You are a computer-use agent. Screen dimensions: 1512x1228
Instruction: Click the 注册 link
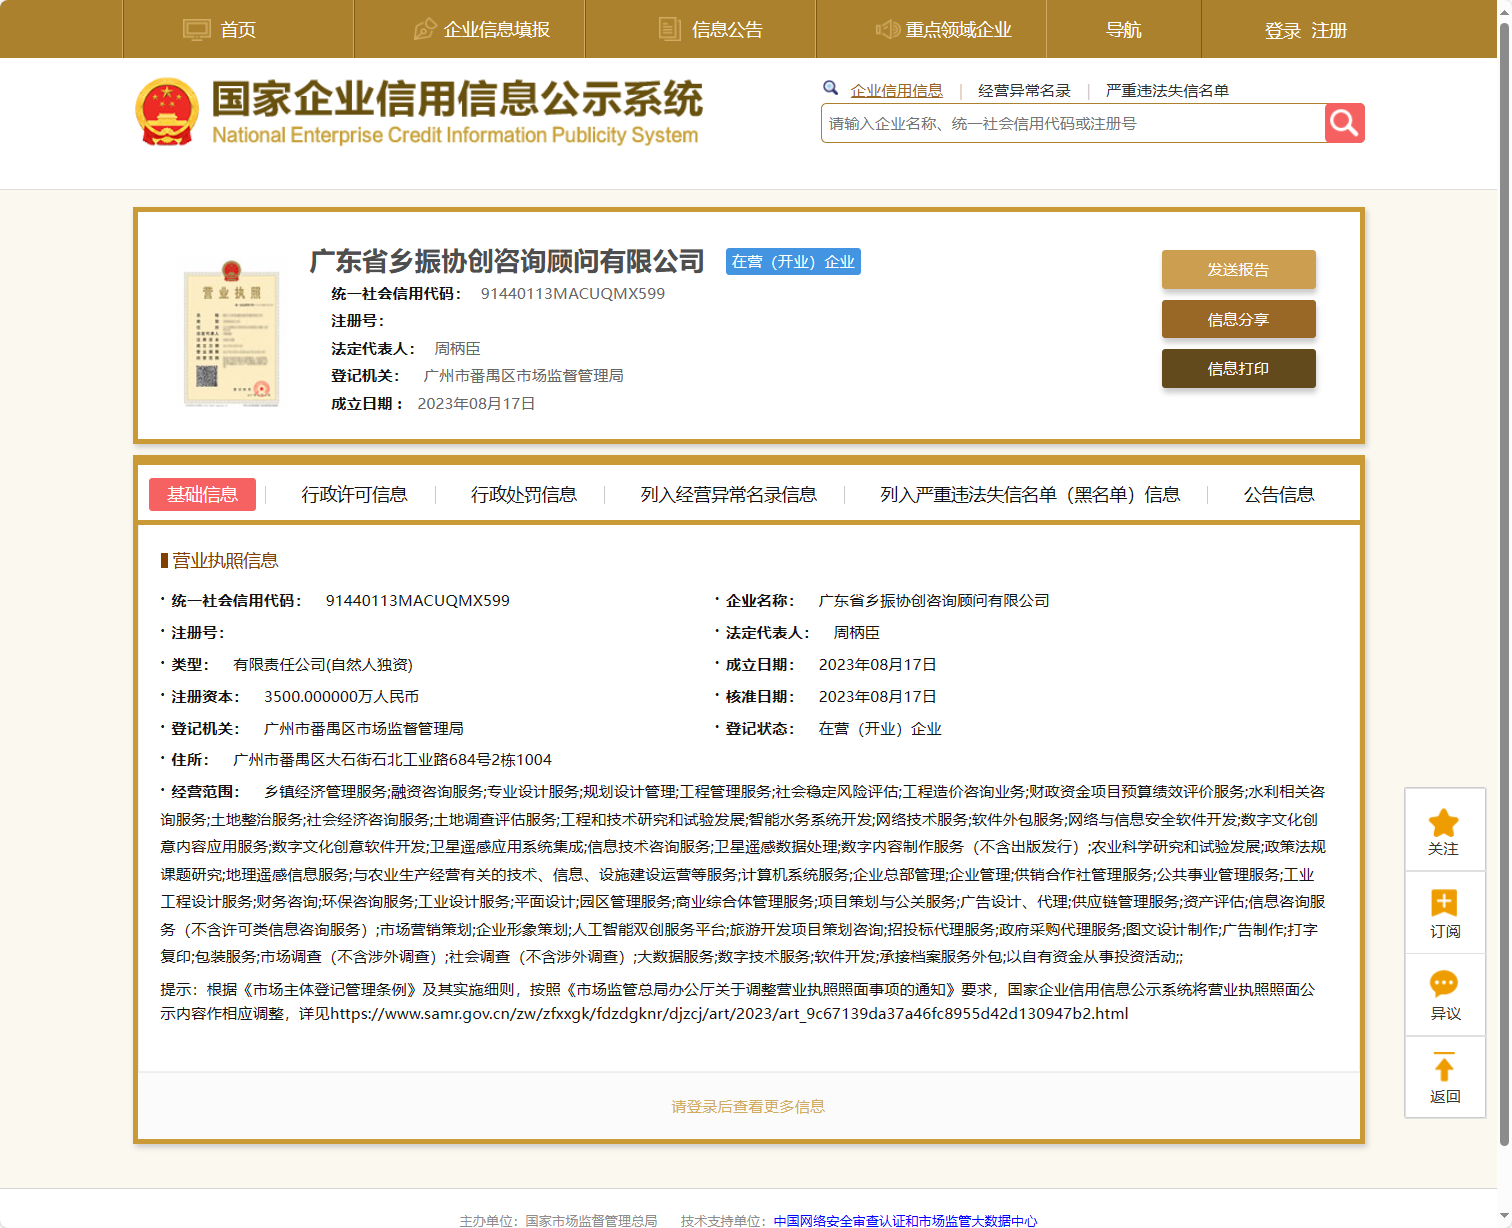pyautogui.click(x=1329, y=31)
